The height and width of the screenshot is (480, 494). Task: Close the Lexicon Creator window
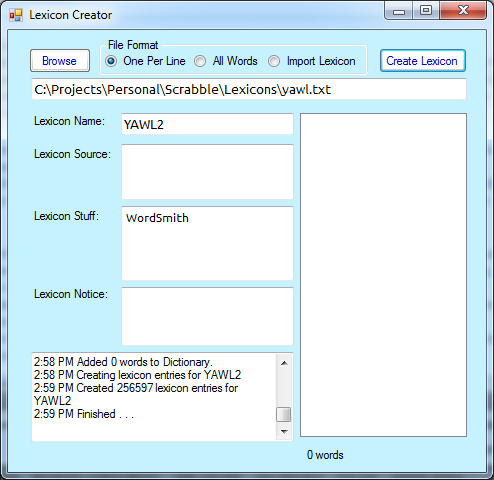463,11
